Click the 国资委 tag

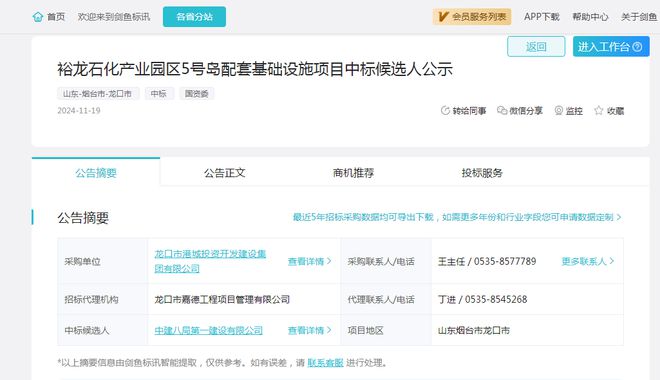point(197,93)
